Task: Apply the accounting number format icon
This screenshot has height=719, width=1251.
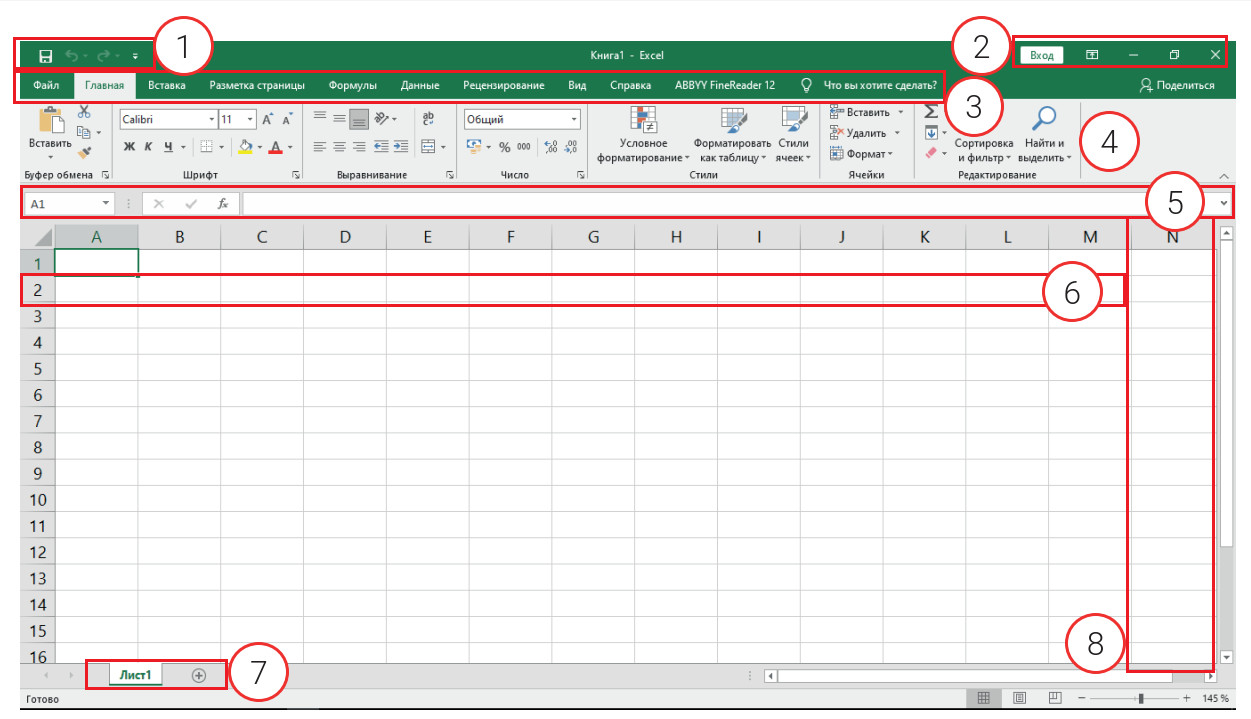Action: click(474, 147)
